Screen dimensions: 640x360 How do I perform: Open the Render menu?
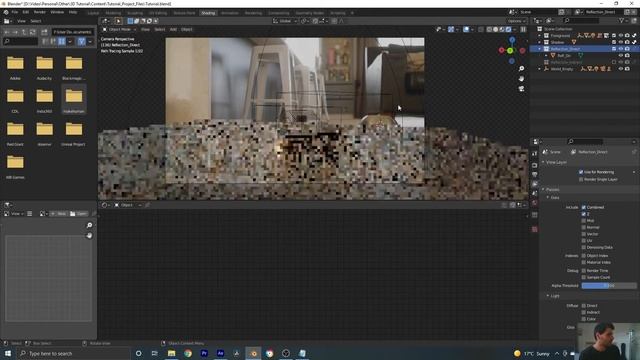tap(40, 12)
